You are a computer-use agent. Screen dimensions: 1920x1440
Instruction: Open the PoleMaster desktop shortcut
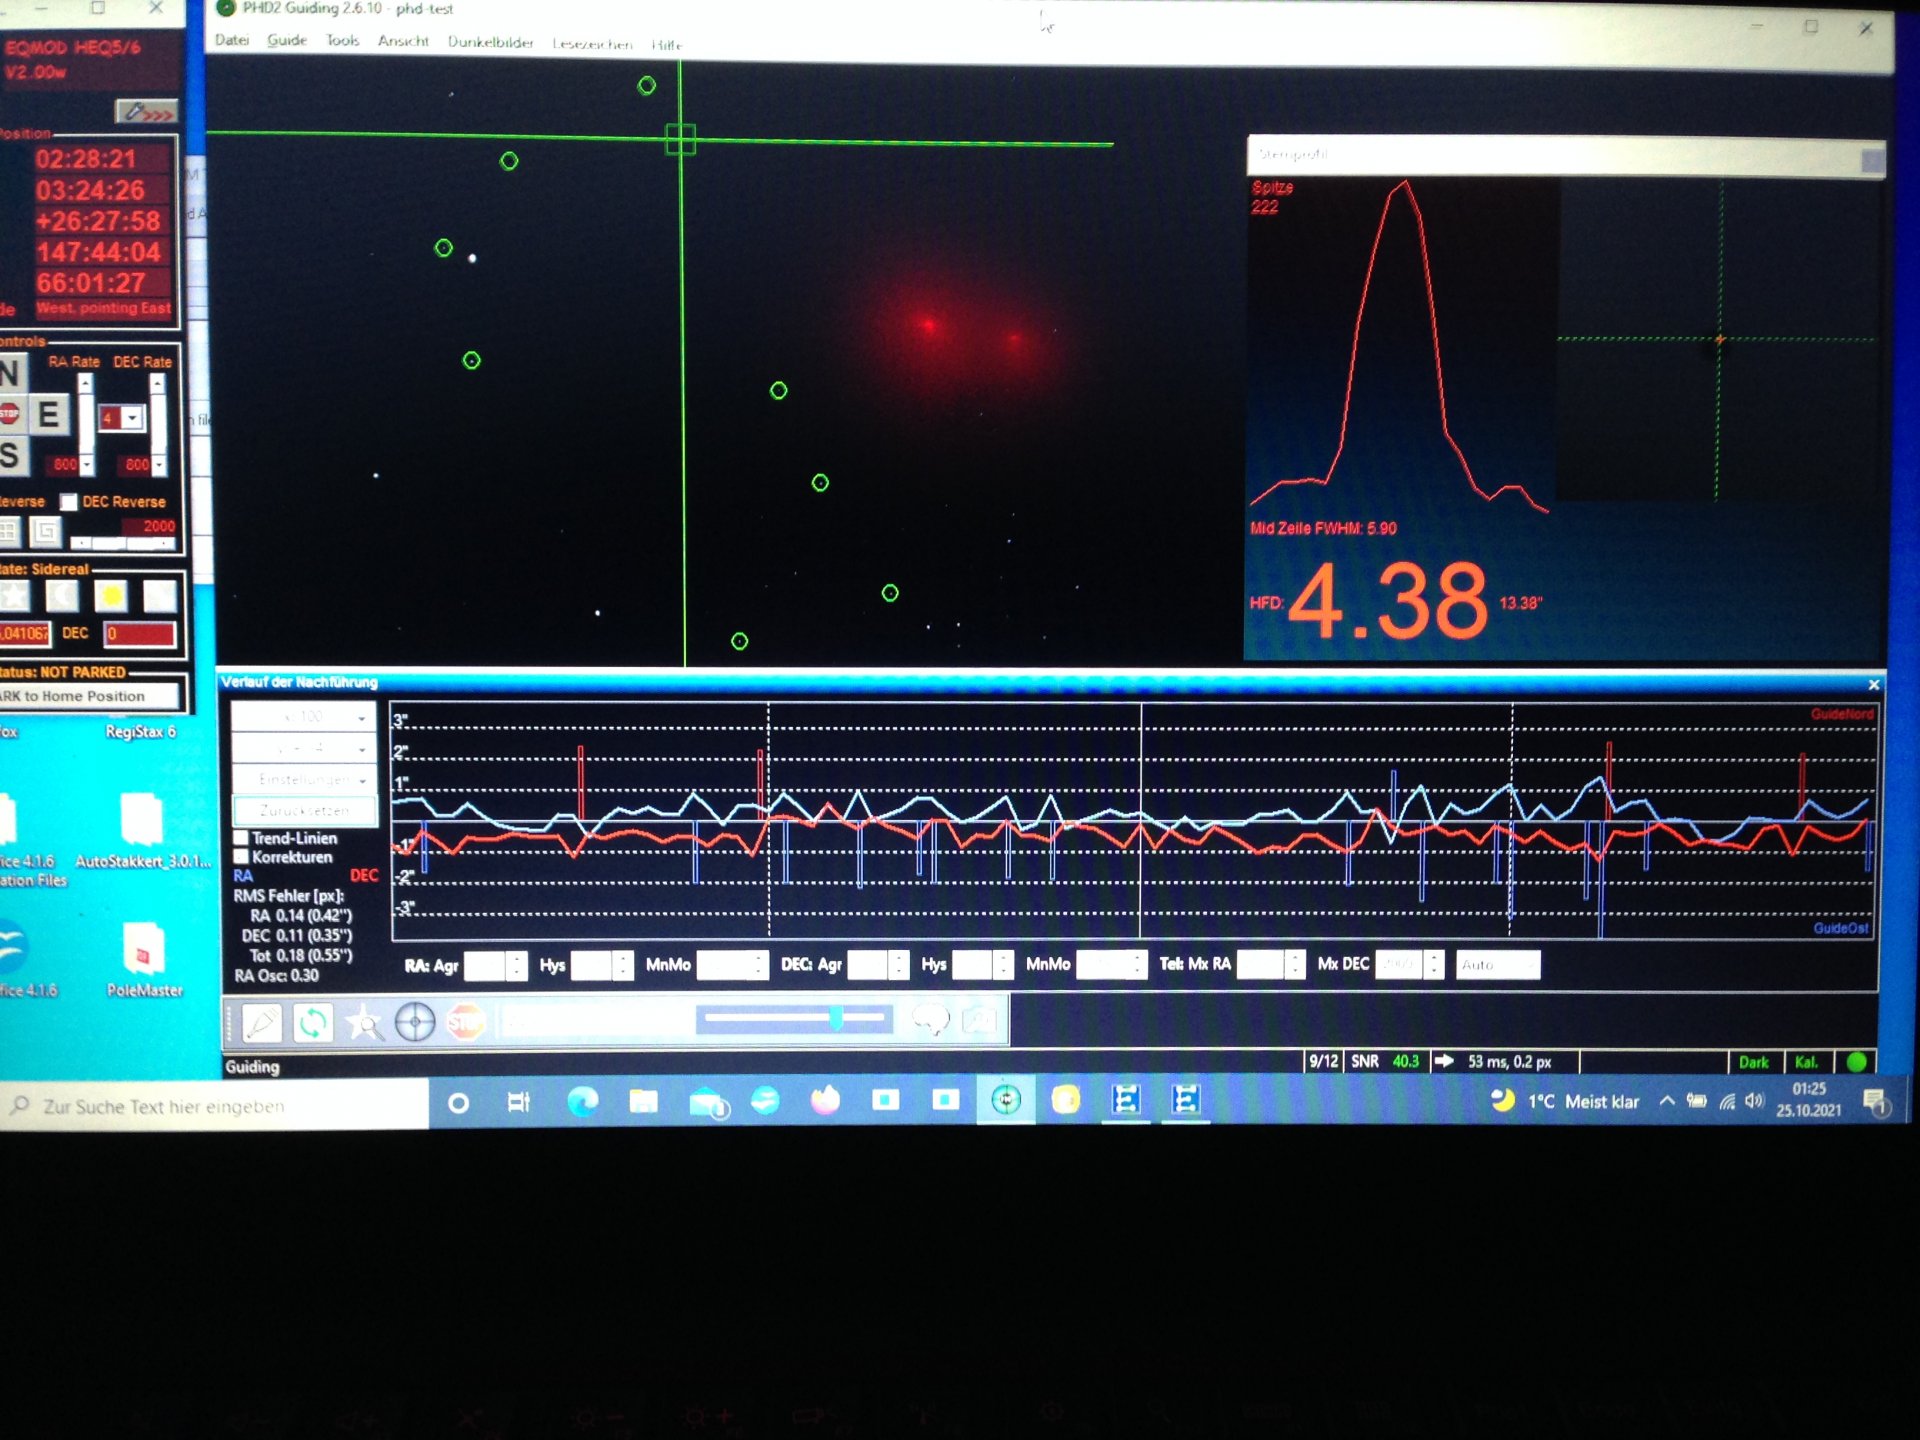coord(144,960)
